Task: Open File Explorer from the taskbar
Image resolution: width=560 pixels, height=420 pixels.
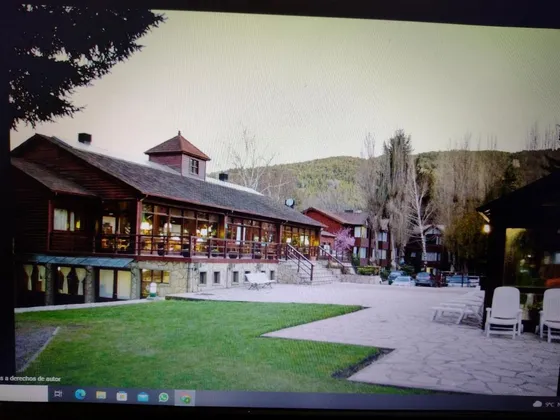Action: [x=101, y=395]
